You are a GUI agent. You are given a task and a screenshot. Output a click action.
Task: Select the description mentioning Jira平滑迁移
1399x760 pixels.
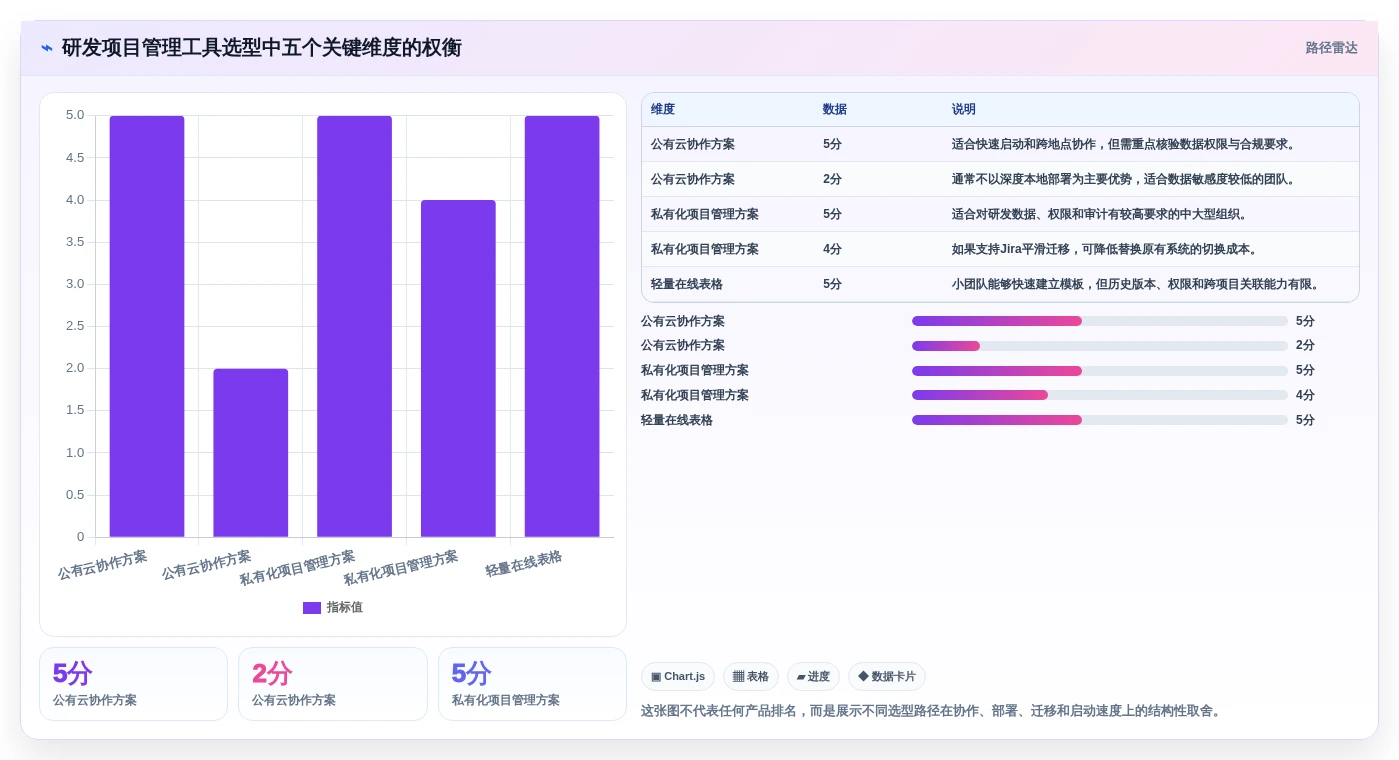(1106, 249)
